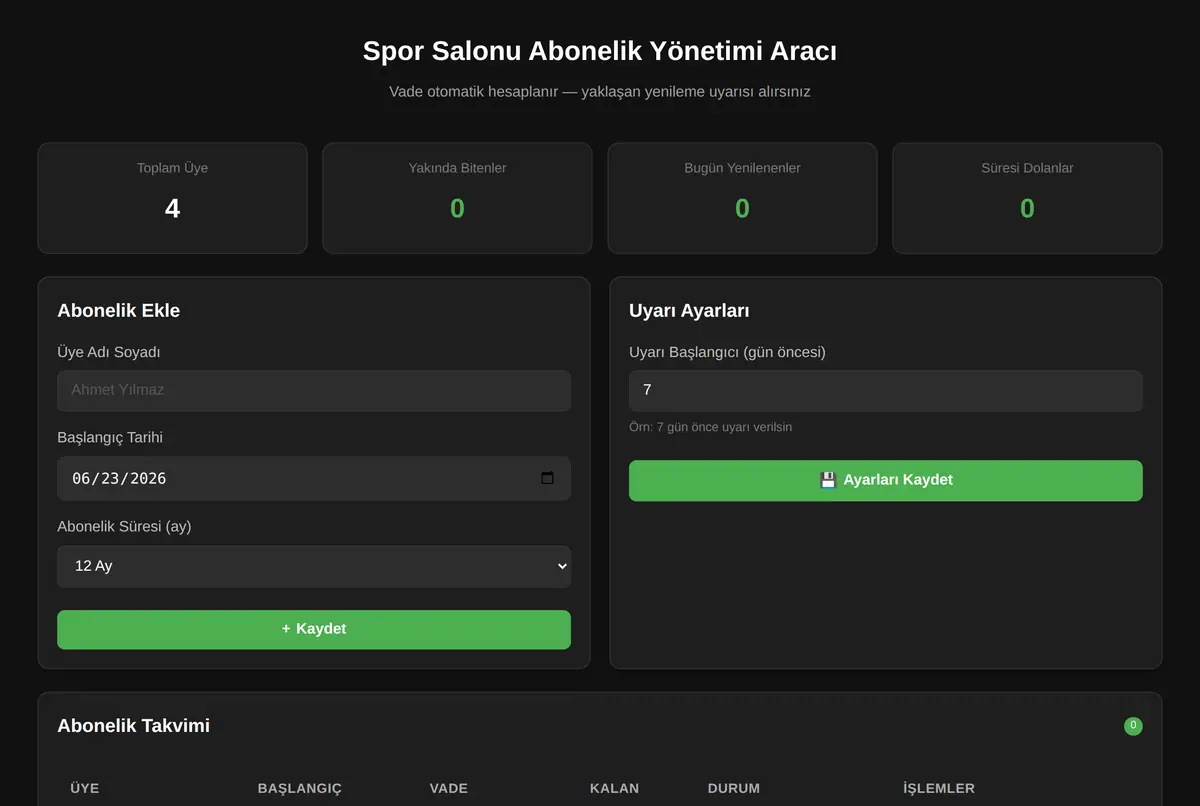Open the calendar picker in Başlangıç Tarihi
Screen dimensions: 1200x806
(x=547, y=478)
